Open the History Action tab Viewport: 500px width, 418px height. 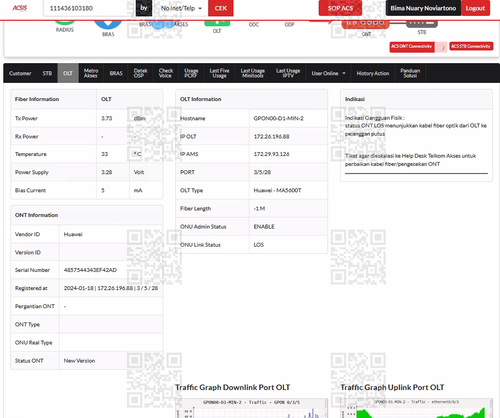[x=373, y=73]
